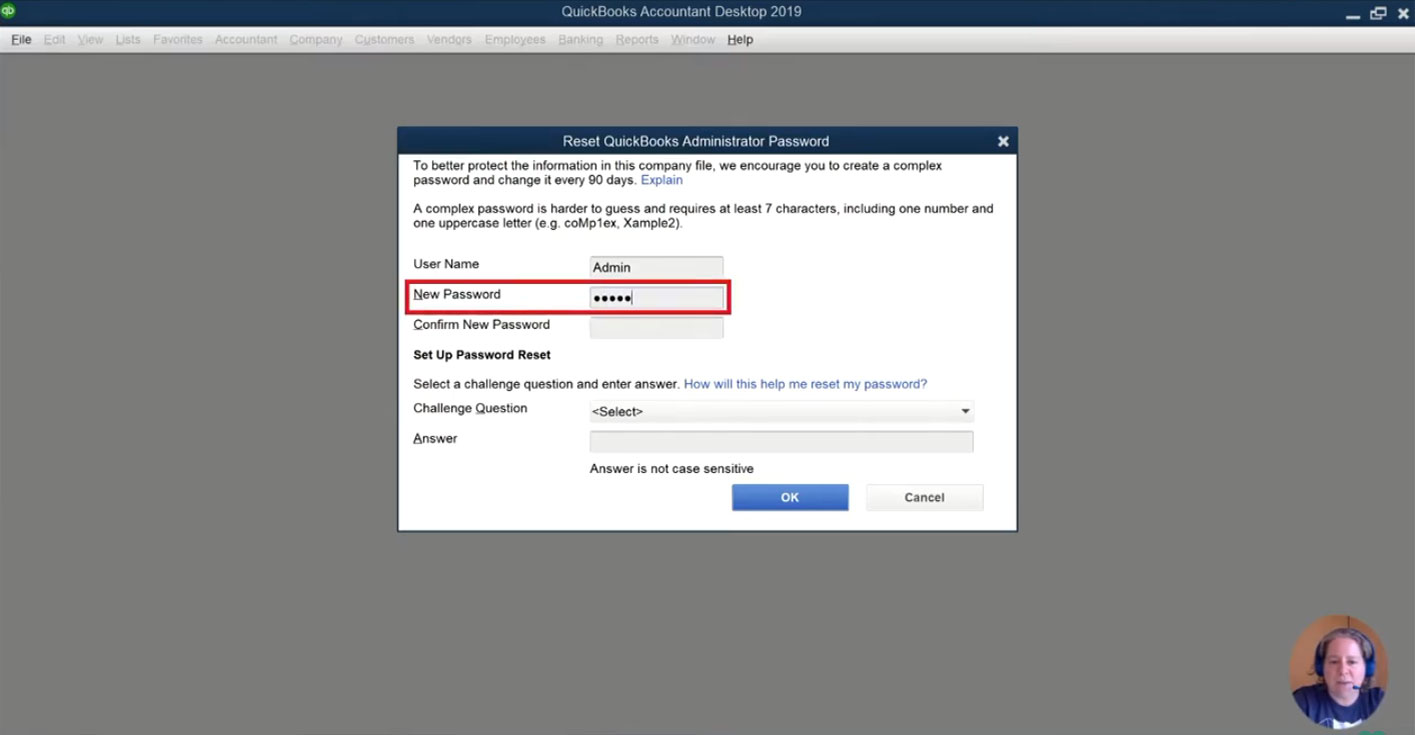The image size is (1415, 735).
Task: Close the Reset Administrator Password dialog
Action: coord(1003,141)
